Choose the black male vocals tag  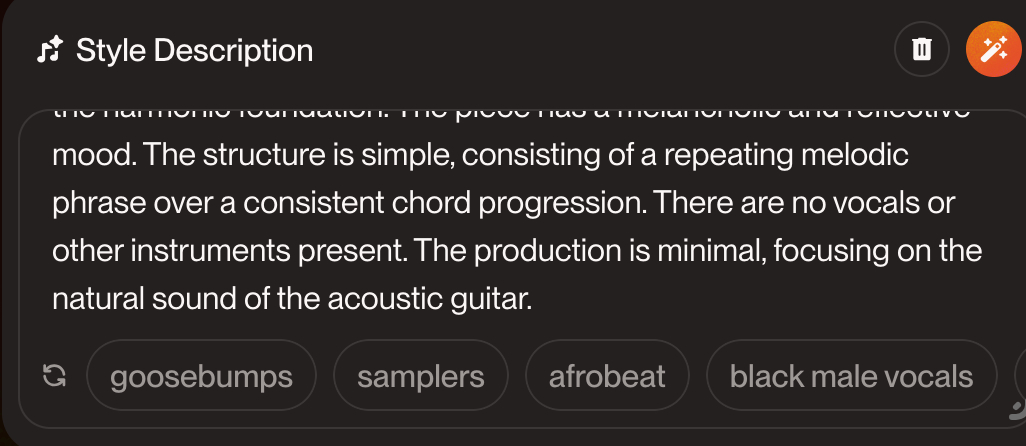point(851,376)
